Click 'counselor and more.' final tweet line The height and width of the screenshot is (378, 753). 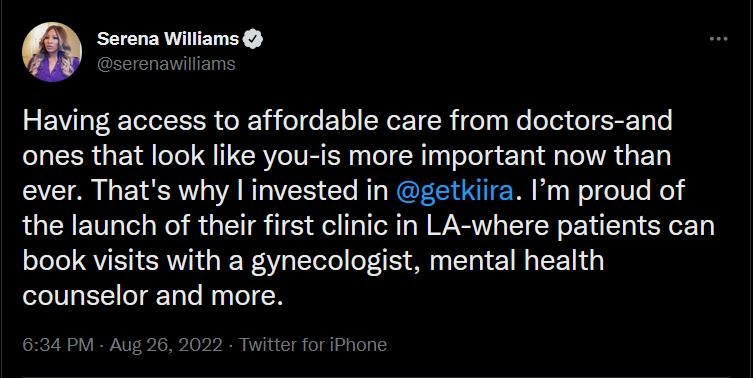click(152, 295)
